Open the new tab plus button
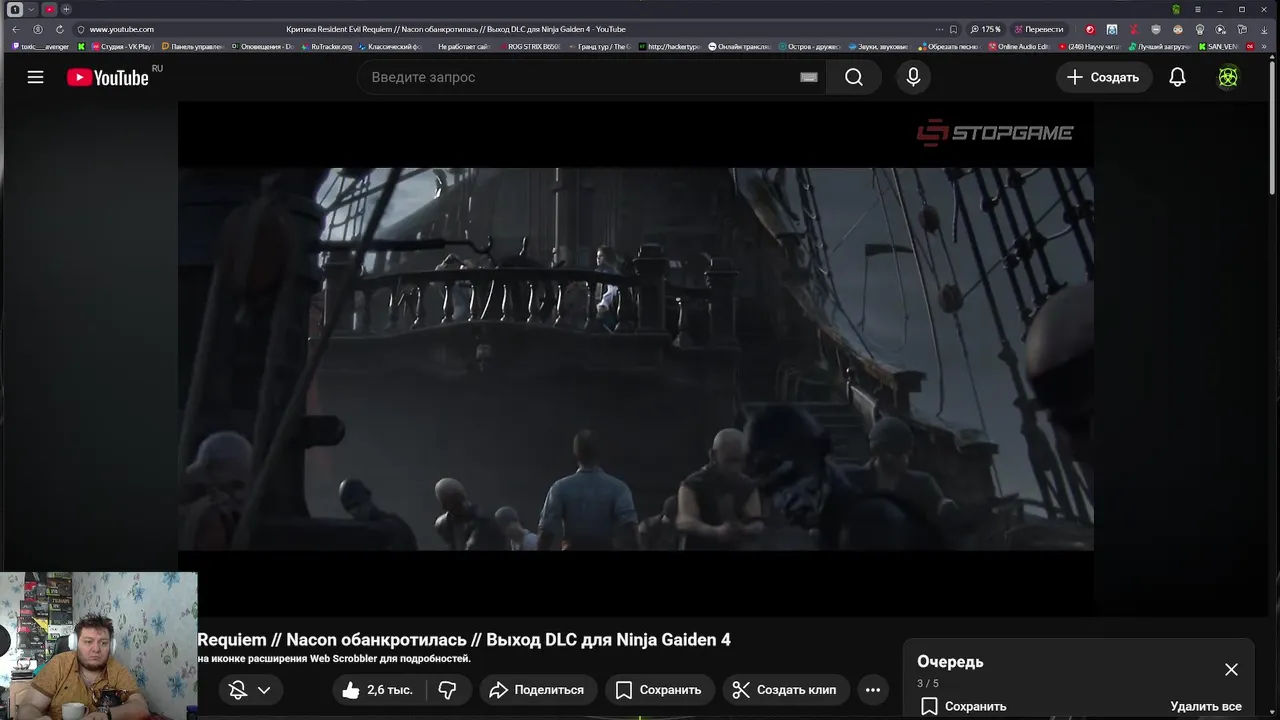This screenshot has width=1280, height=720. click(66, 9)
